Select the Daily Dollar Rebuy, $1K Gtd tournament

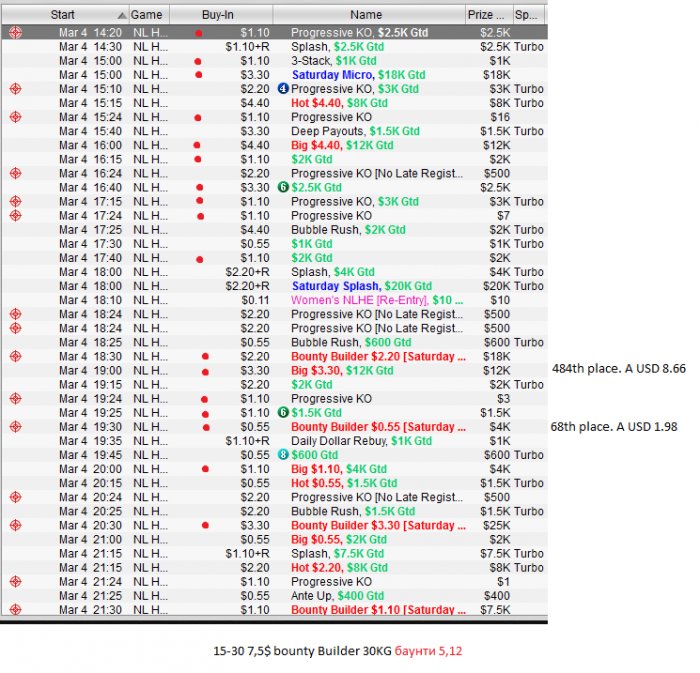tap(275, 441)
